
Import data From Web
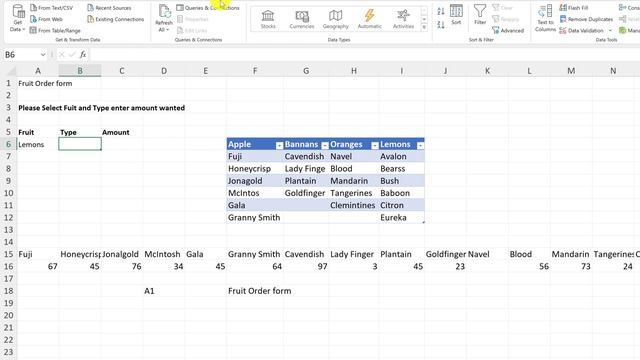[46, 19]
